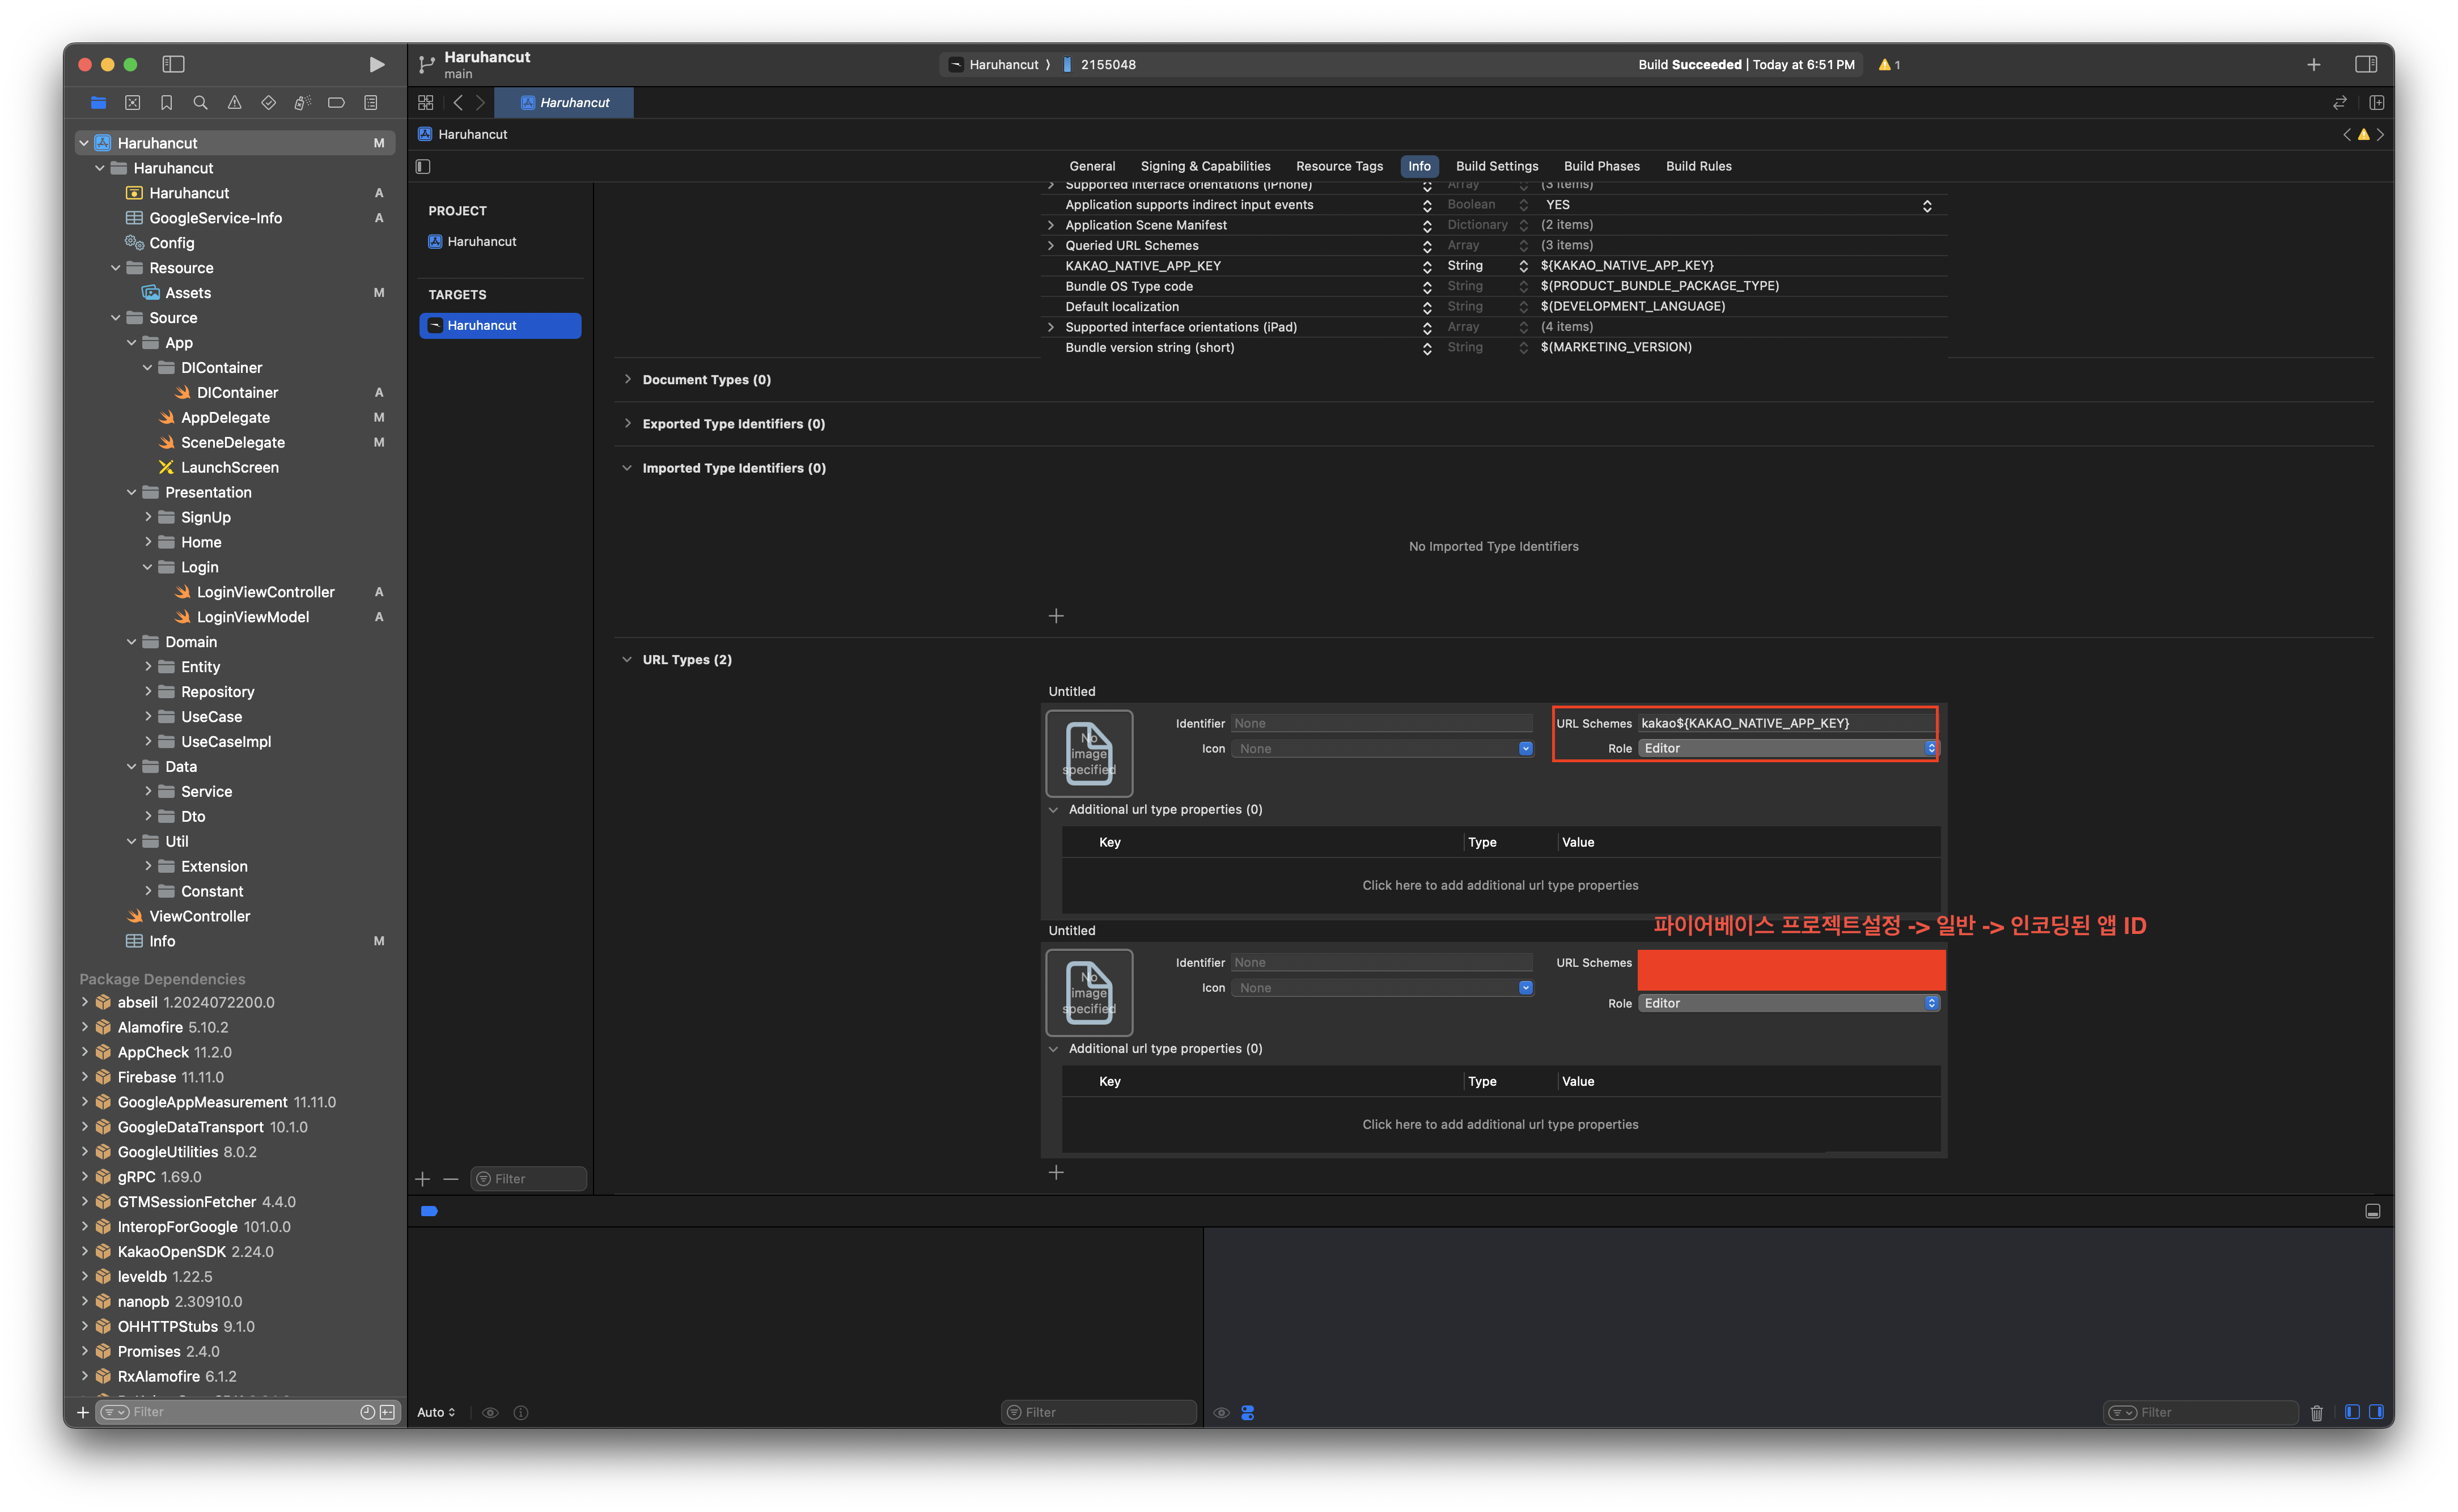Add a target with the plus button
The height and width of the screenshot is (1512, 2458).
coord(423,1179)
